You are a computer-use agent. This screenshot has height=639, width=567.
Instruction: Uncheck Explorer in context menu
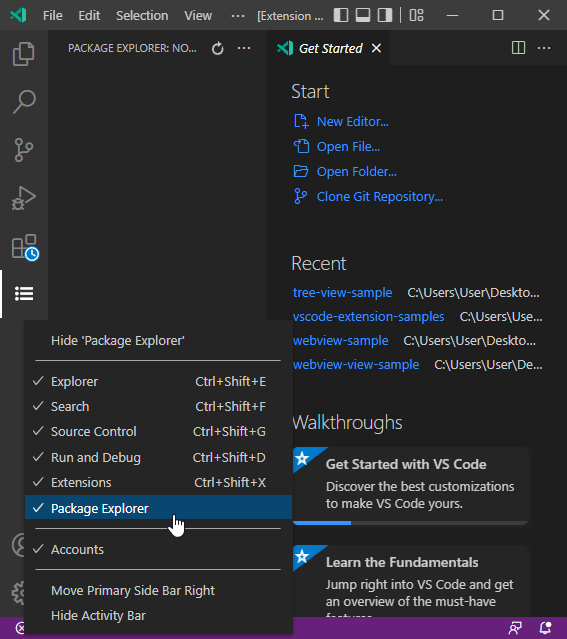click(158, 381)
